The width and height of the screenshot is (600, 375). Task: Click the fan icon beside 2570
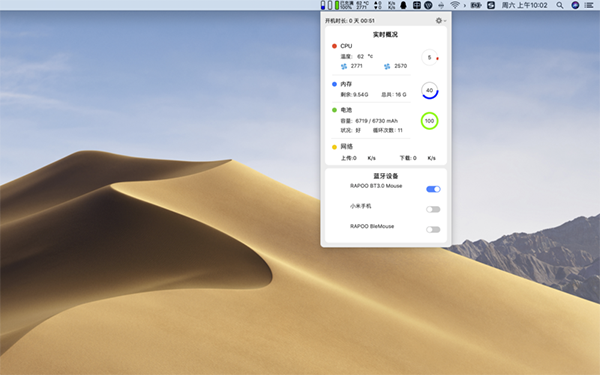387,66
